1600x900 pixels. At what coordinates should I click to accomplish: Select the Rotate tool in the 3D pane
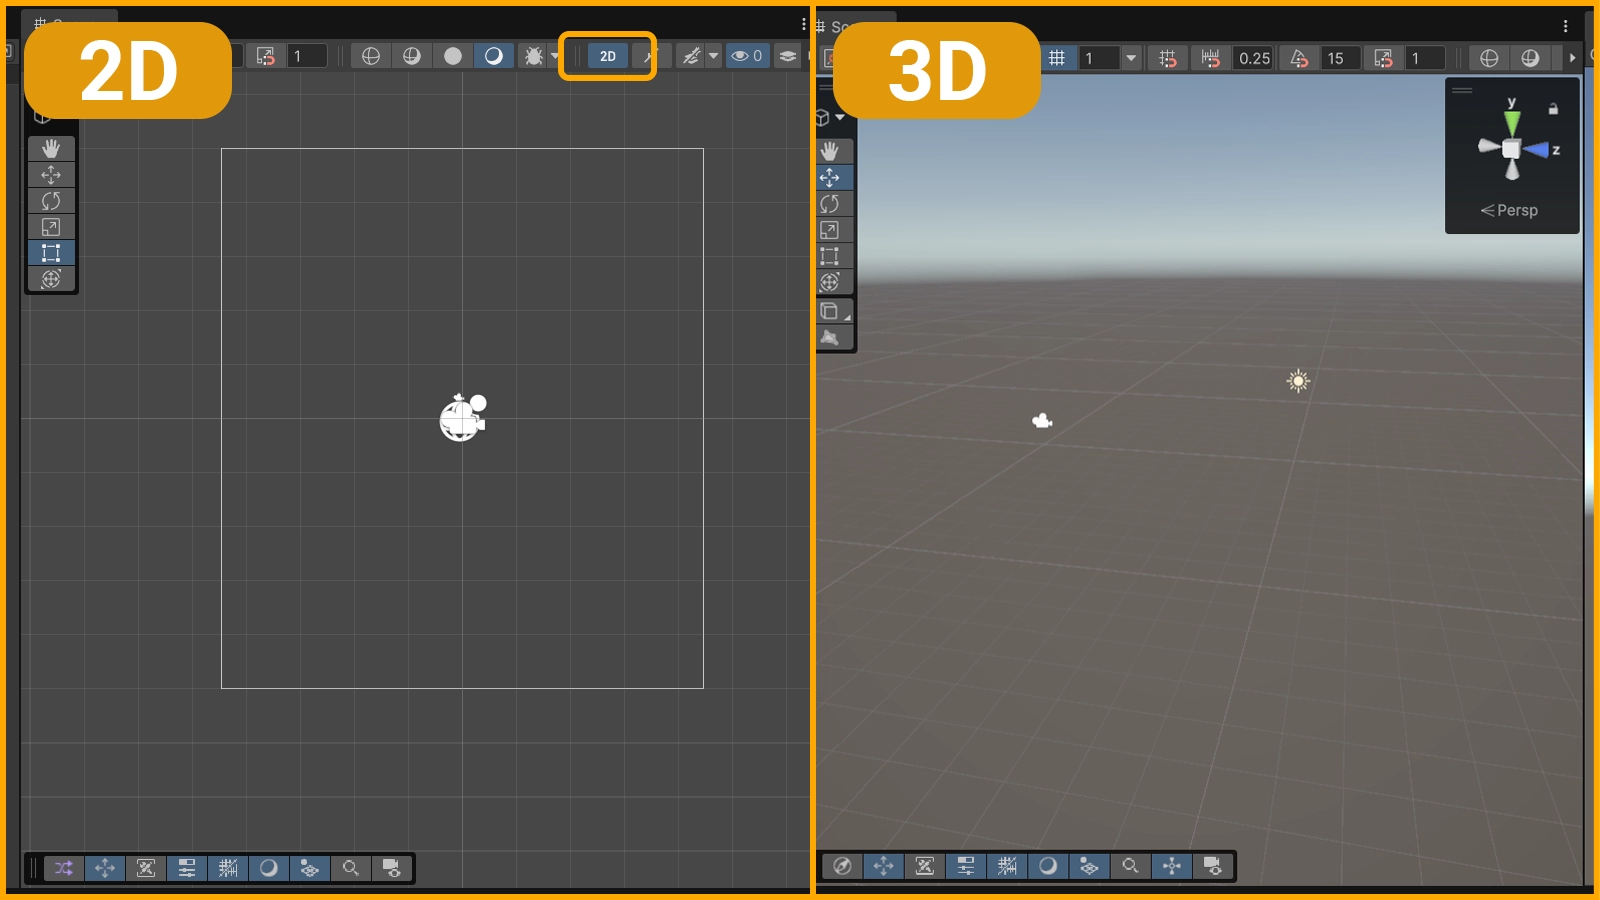coord(830,203)
